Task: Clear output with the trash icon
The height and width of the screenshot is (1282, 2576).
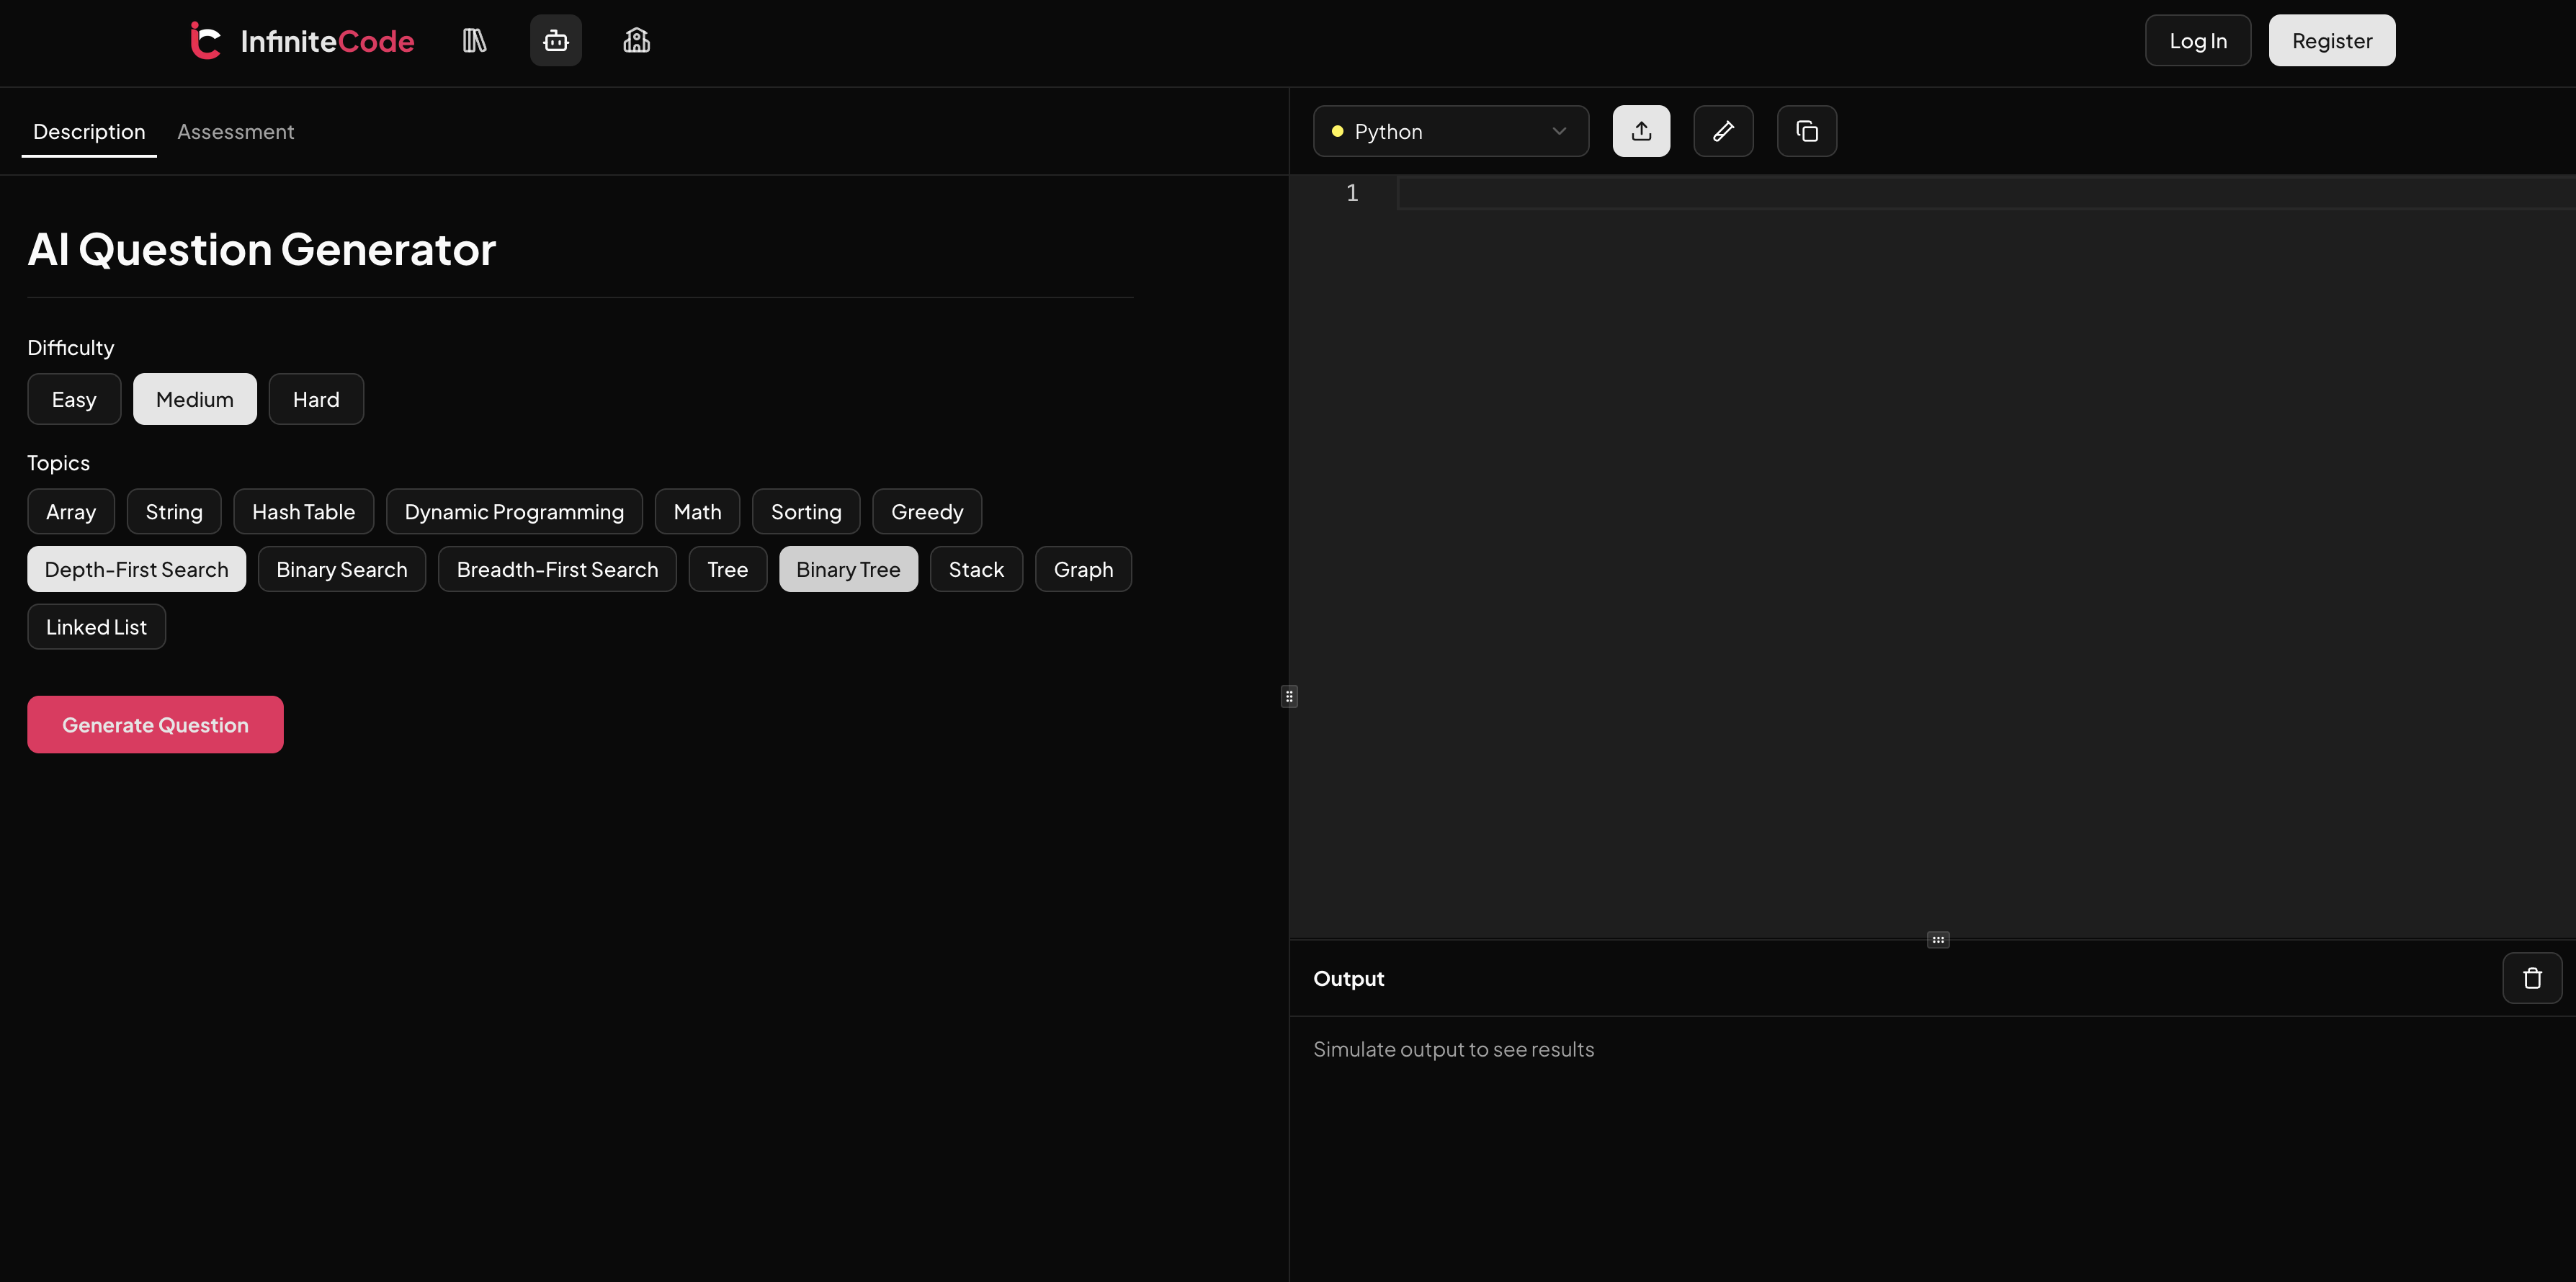Action: pos(2531,978)
